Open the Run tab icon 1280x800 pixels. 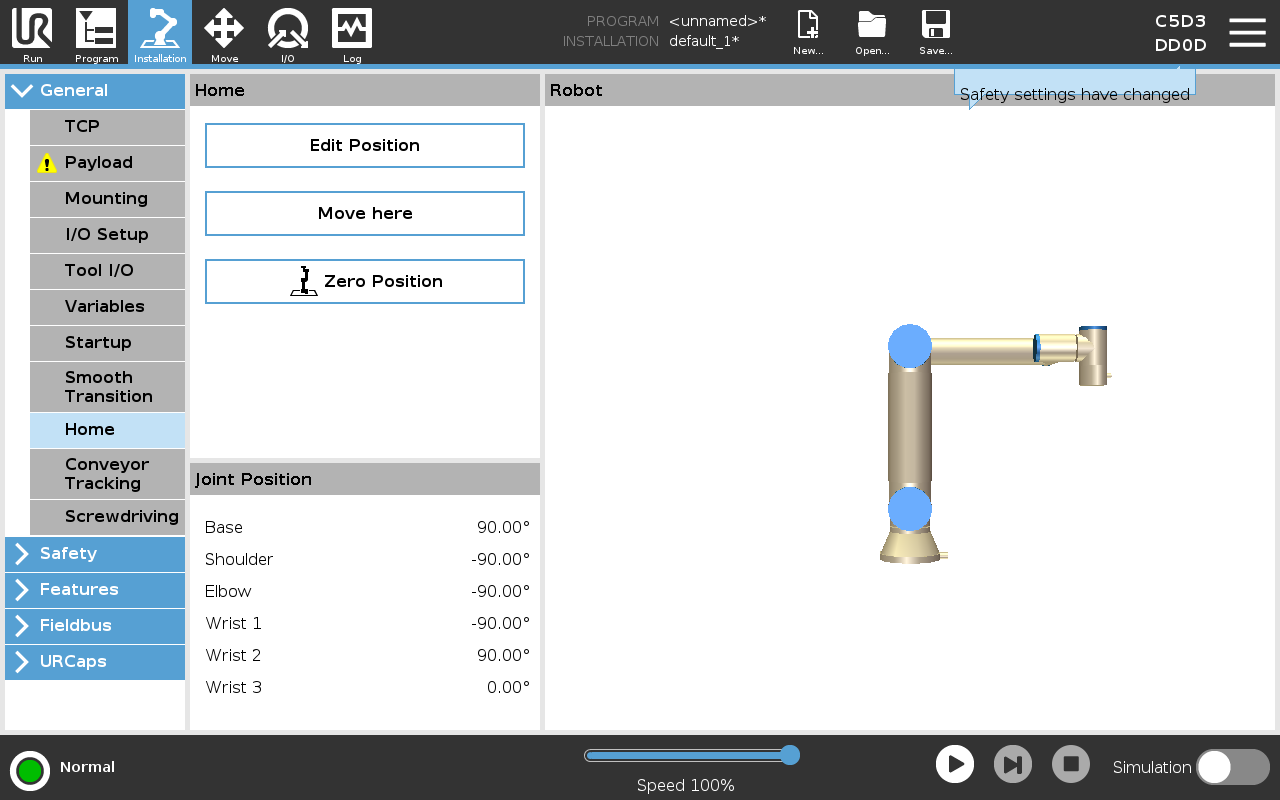pyautogui.click(x=32, y=32)
